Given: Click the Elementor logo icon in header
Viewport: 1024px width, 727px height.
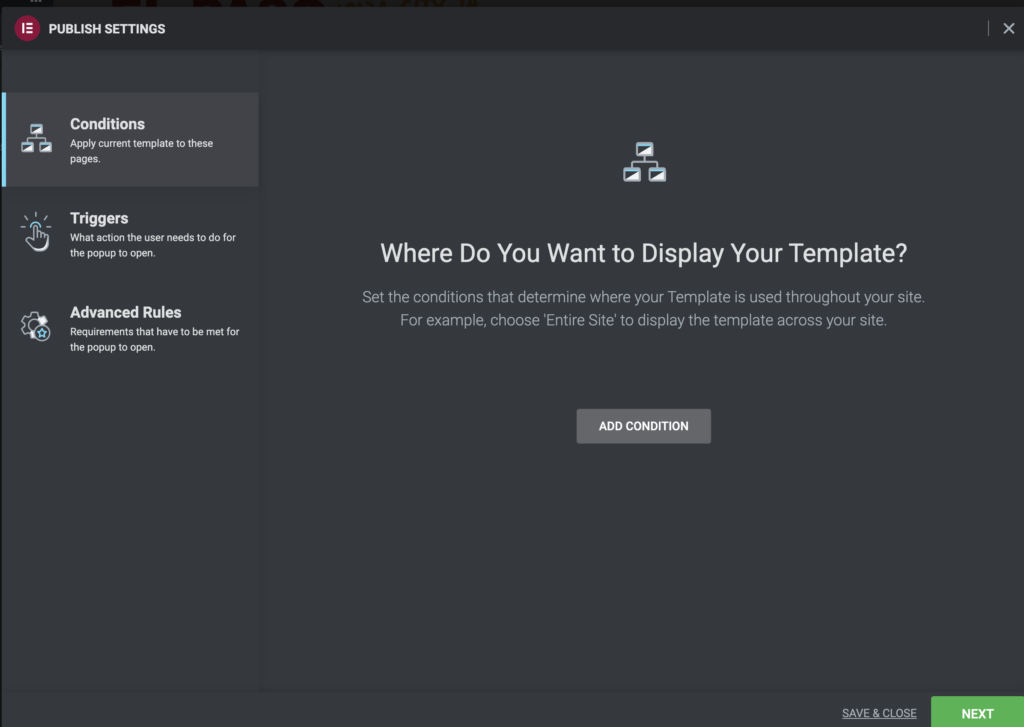Looking at the screenshot, I should 27,28.
